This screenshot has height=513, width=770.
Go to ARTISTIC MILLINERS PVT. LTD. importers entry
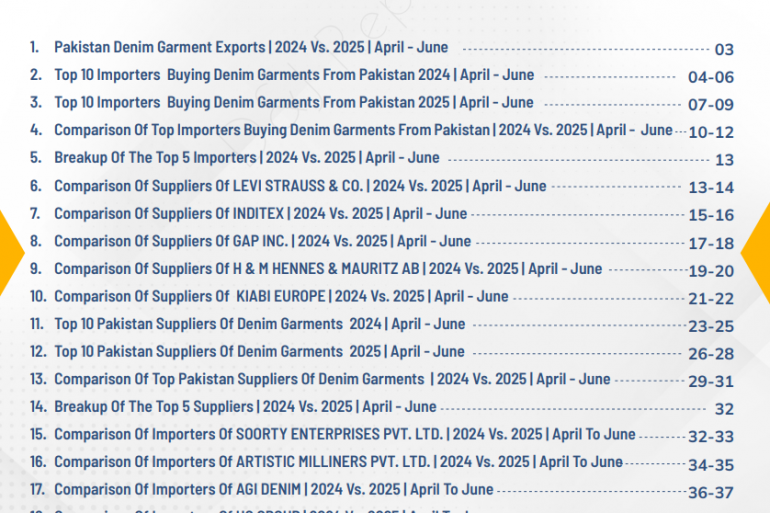tap(338, 462)
